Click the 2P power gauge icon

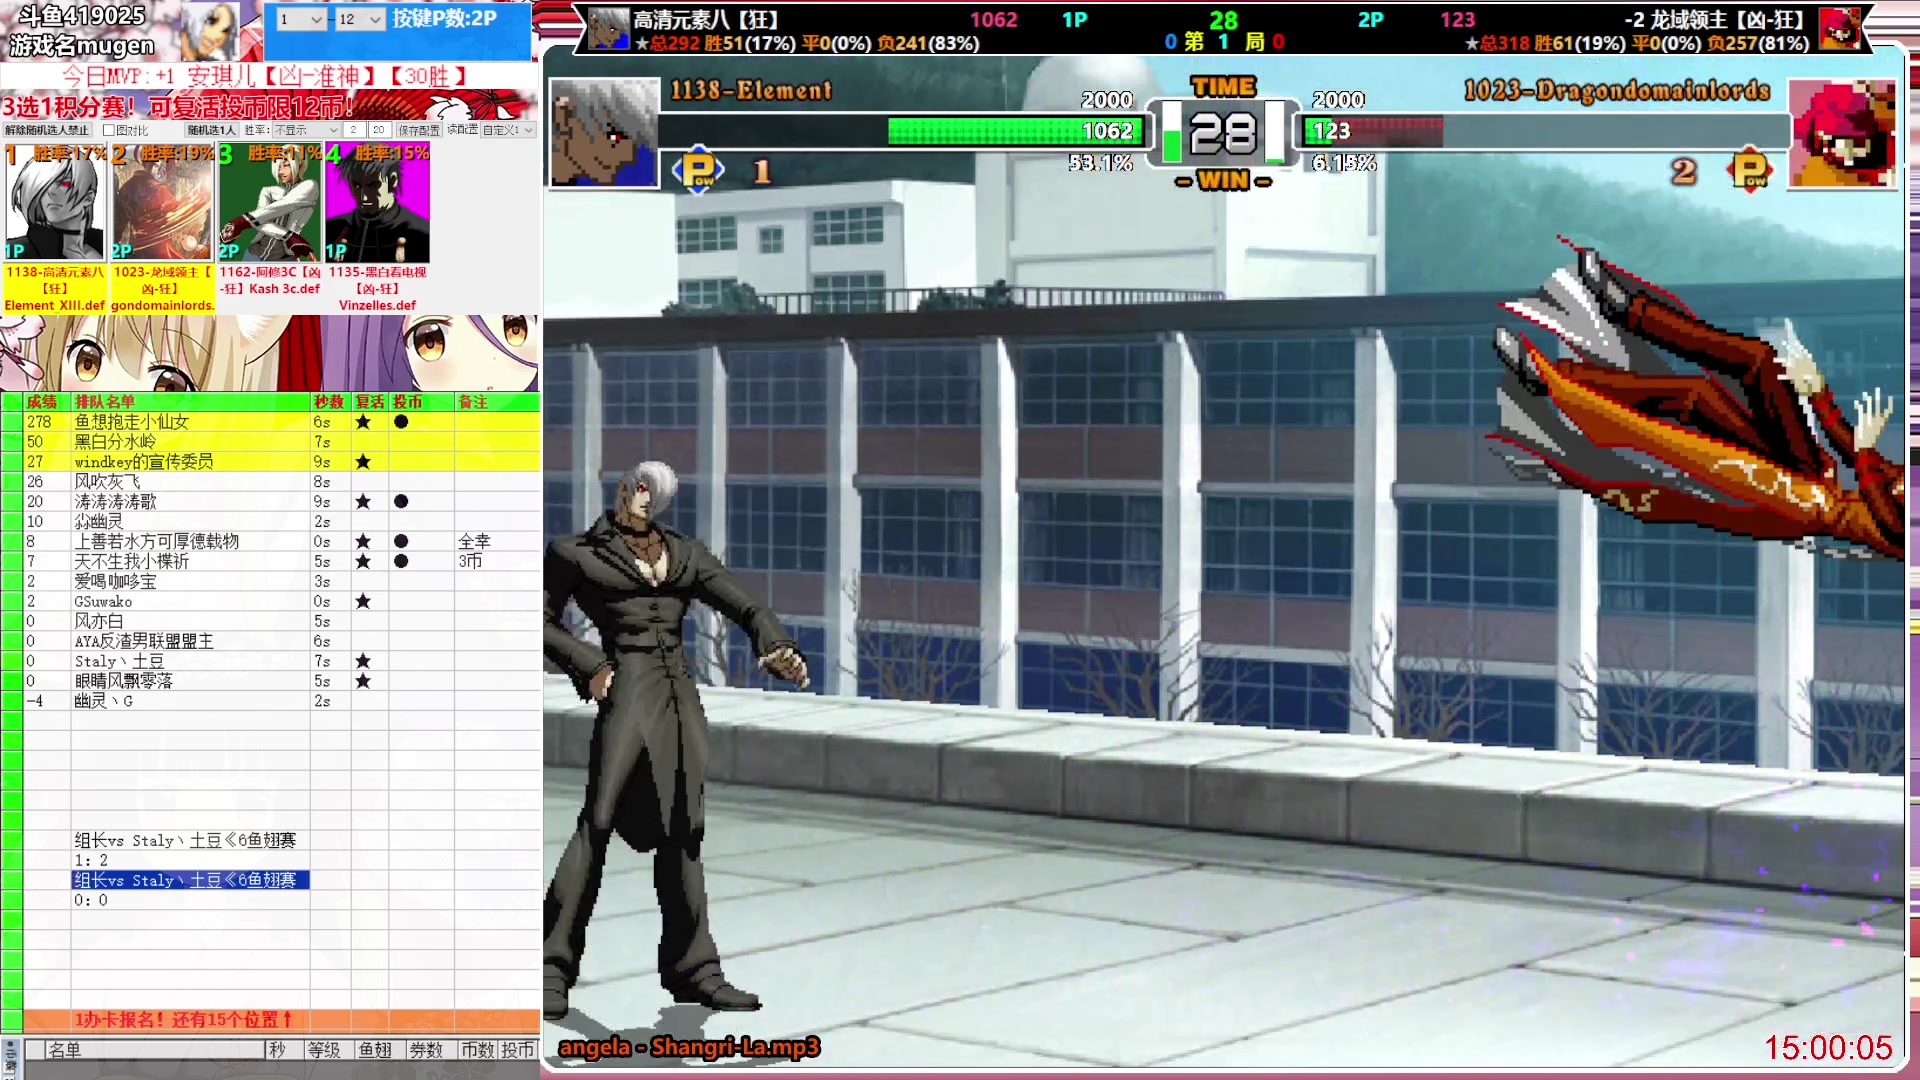1749,171
